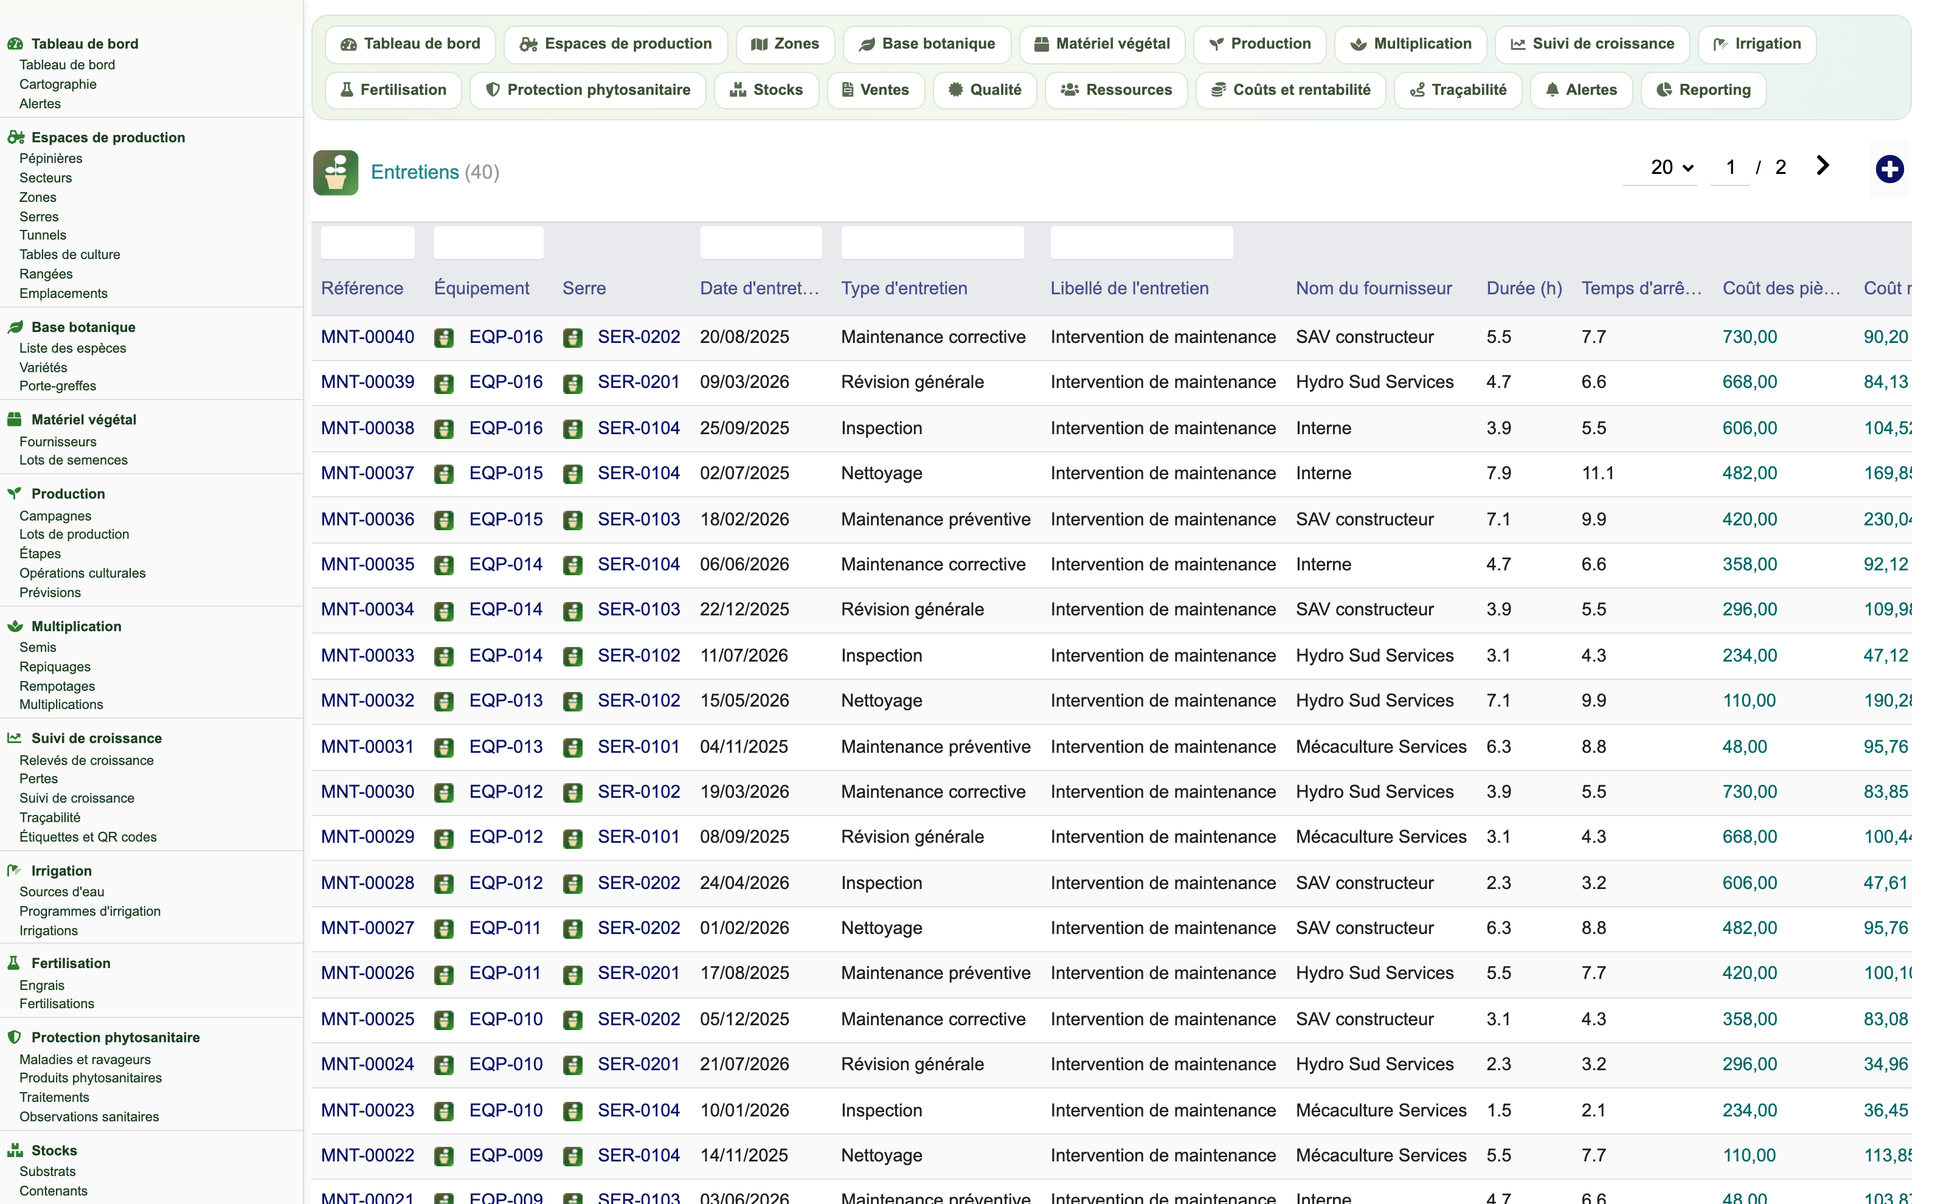Click Mécaculture Services in MNT-00031 row
This screenshot has height=1204, width=1946.
[x=1381, y=746]
